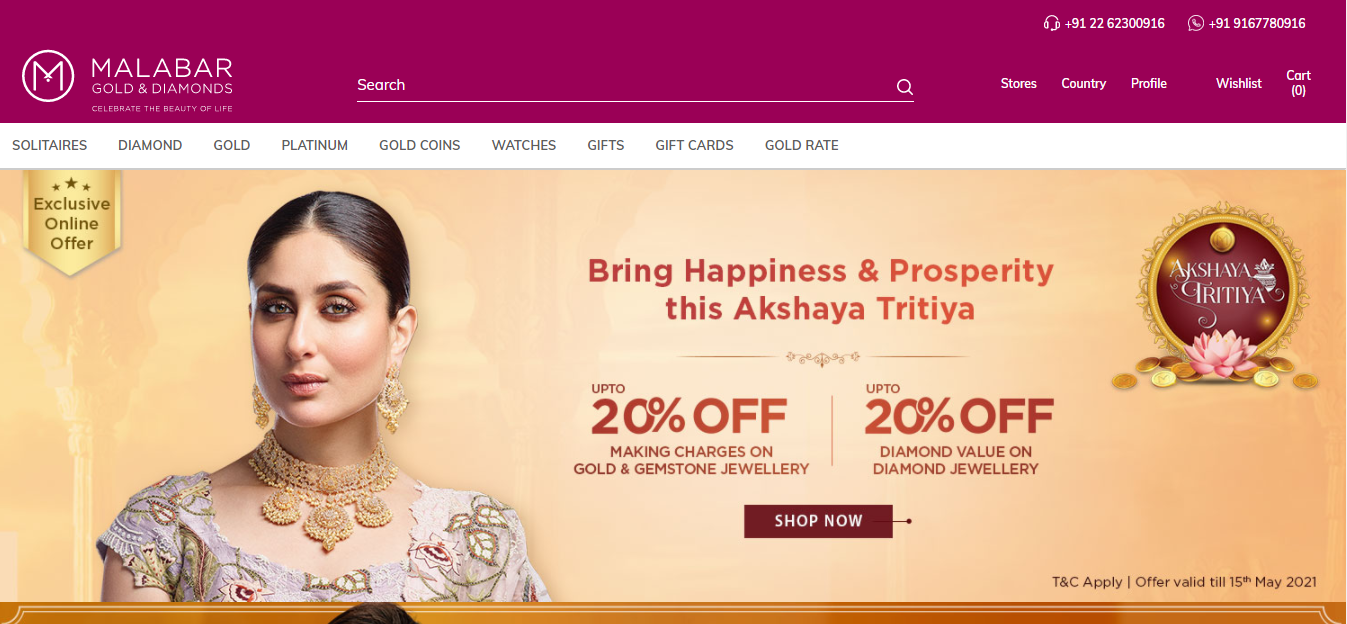The height and width of the screenshot is (624, 1347).
Task: Check the Gold Rate link
Action: 802,145
